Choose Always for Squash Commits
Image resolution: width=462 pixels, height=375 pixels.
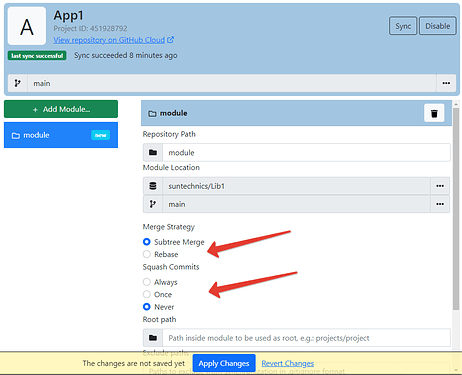[x=147, y=282]
